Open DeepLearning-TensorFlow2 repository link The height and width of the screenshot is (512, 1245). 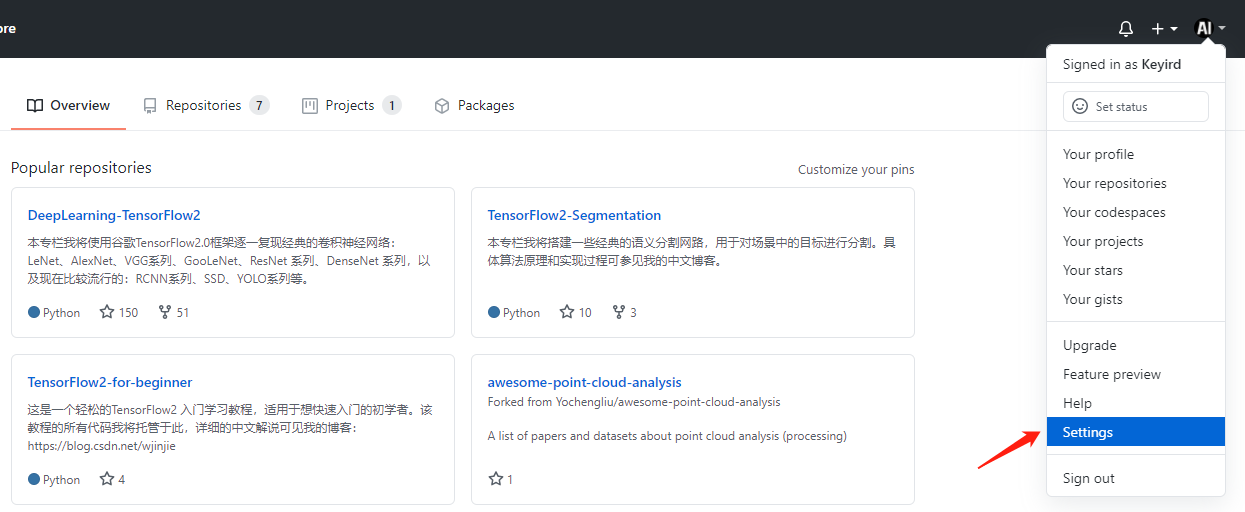tap(114, 215)
